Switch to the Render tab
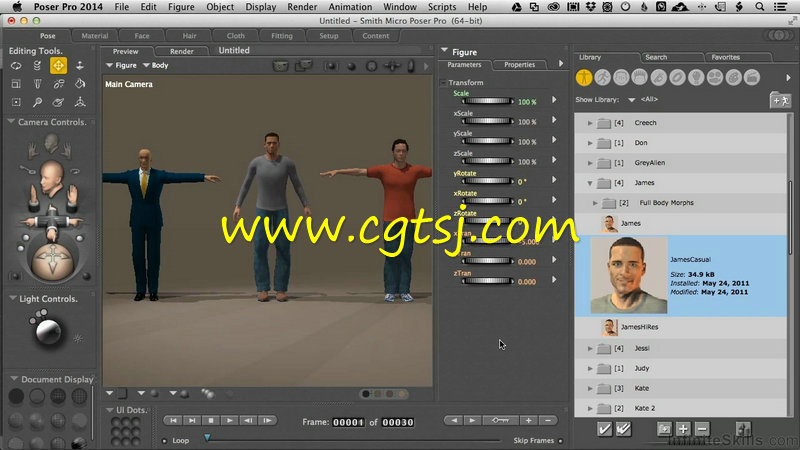This screenshot has height=450, width=800. 182,52
